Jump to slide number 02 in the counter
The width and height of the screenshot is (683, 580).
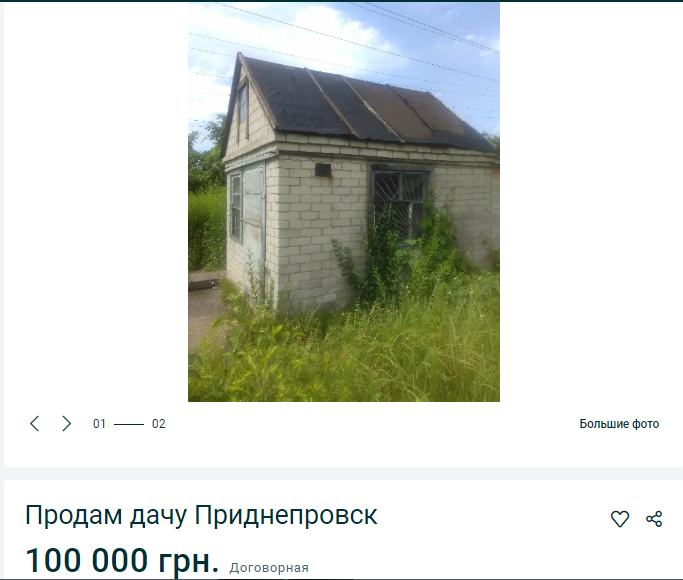[x=159, y=424]
